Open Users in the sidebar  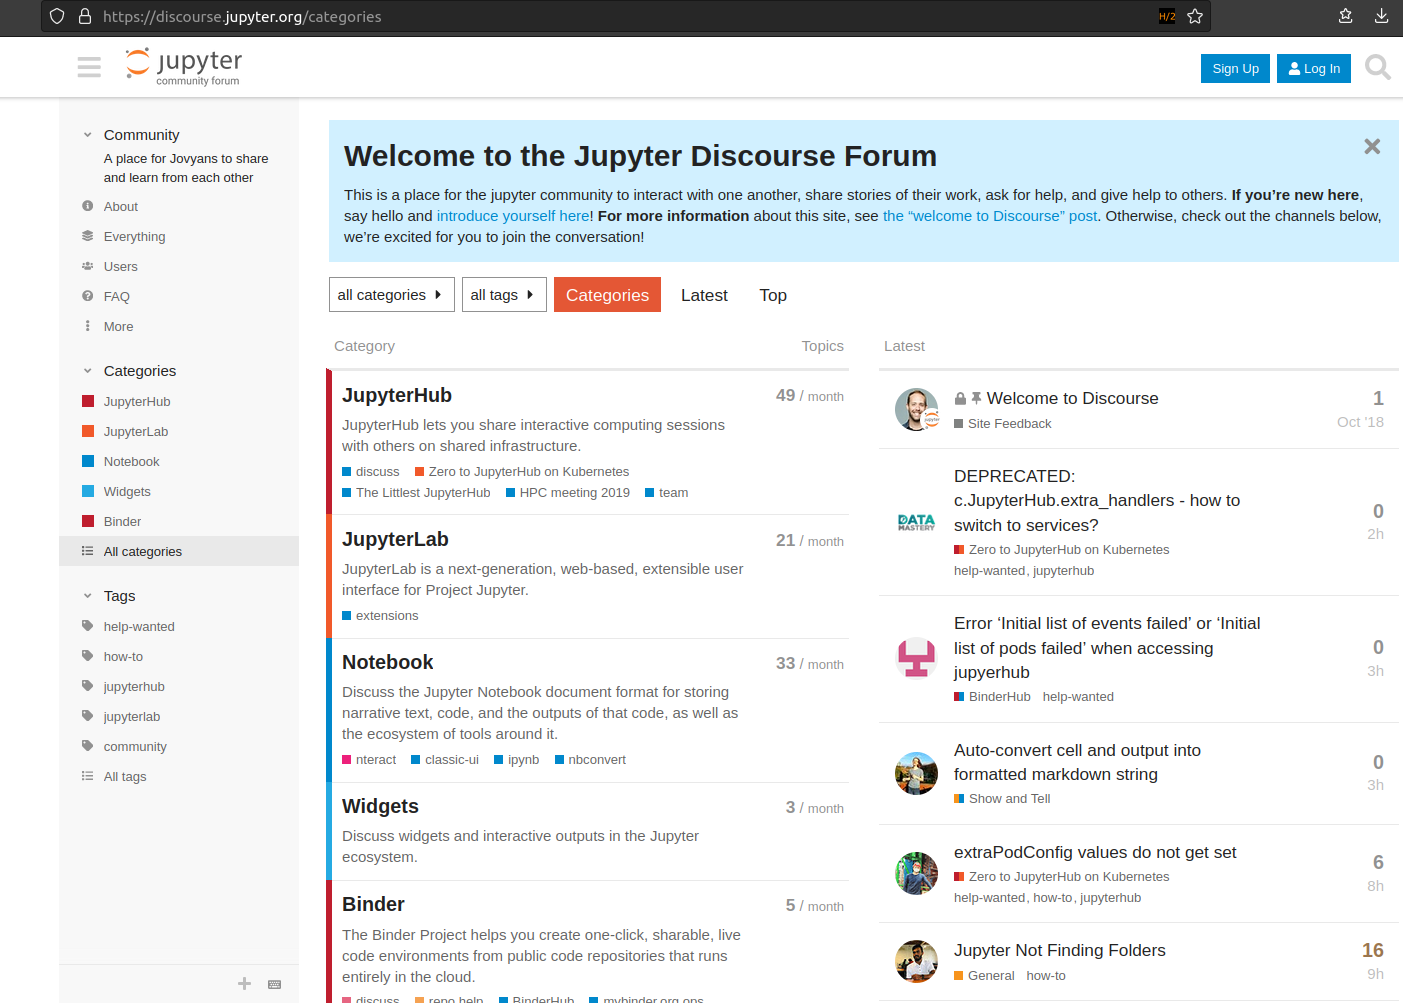pyautogui.click(x=121, y=267)
